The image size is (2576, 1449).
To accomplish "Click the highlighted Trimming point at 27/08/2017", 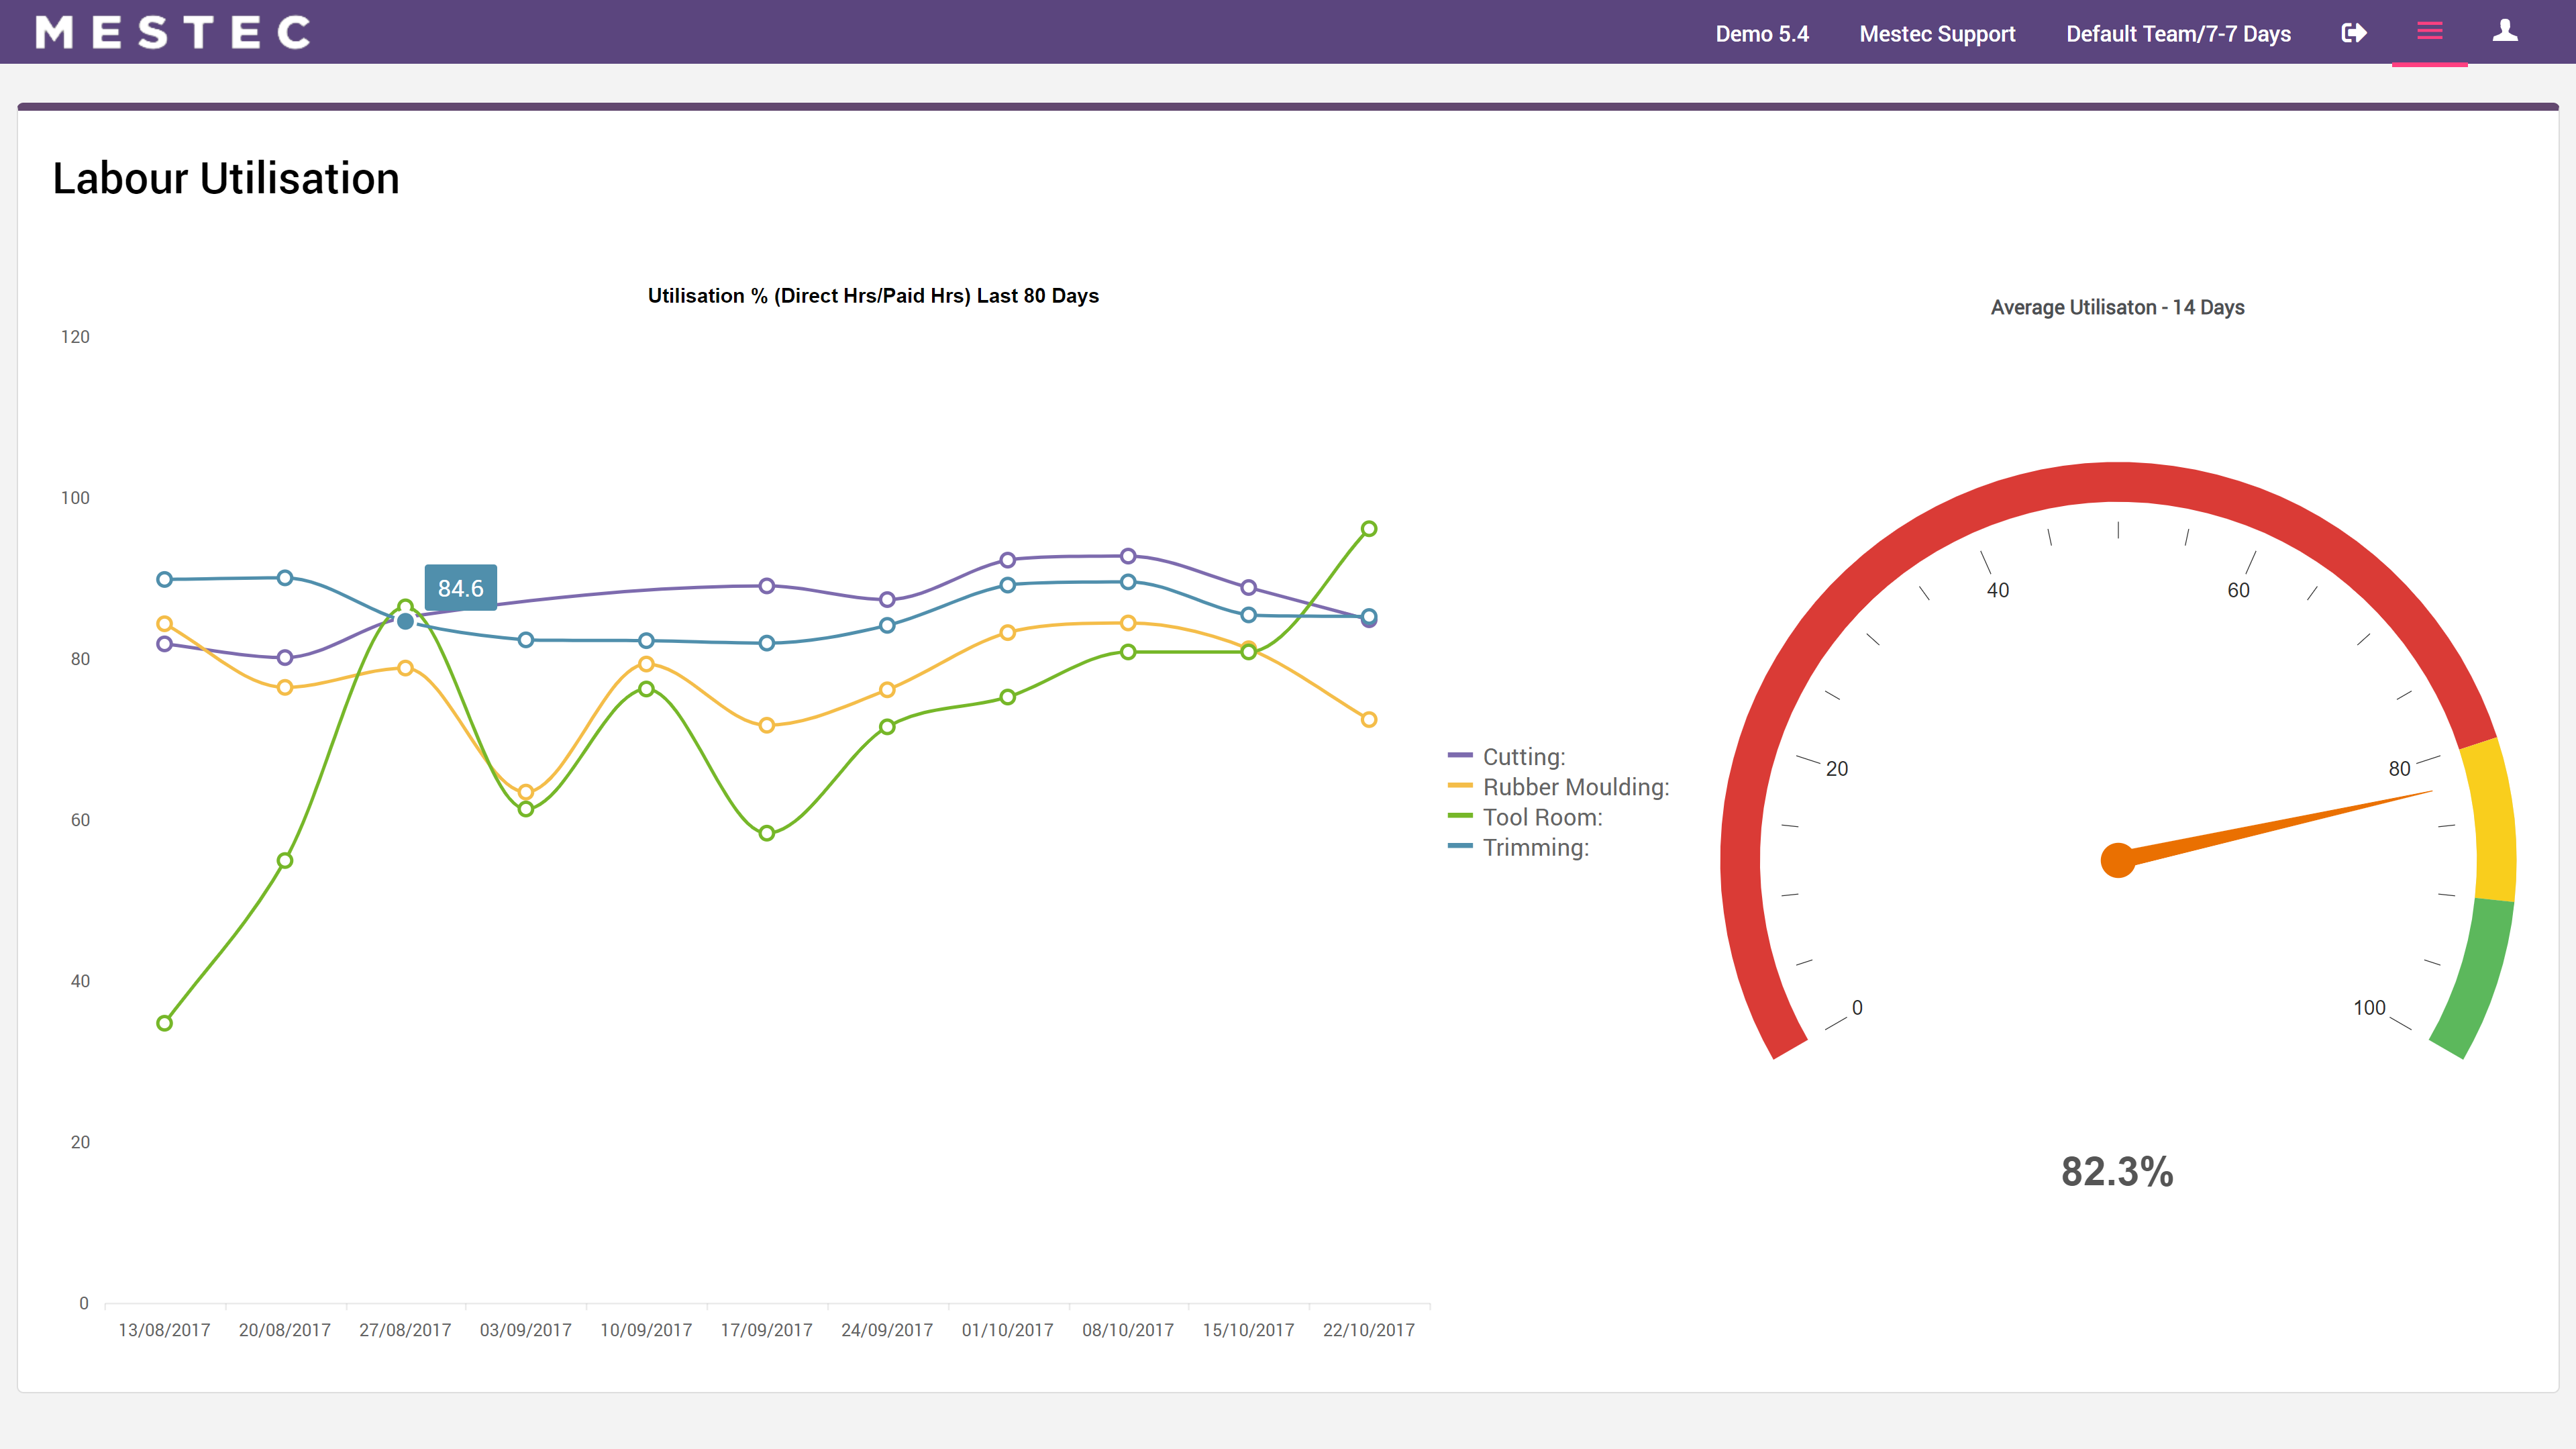I will coord(405,621).
